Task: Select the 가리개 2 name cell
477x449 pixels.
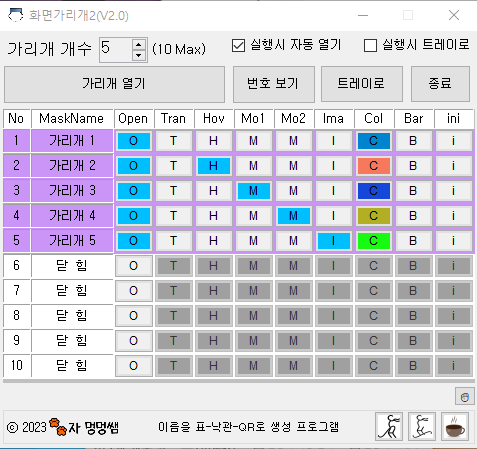Action: pos(72,166)
